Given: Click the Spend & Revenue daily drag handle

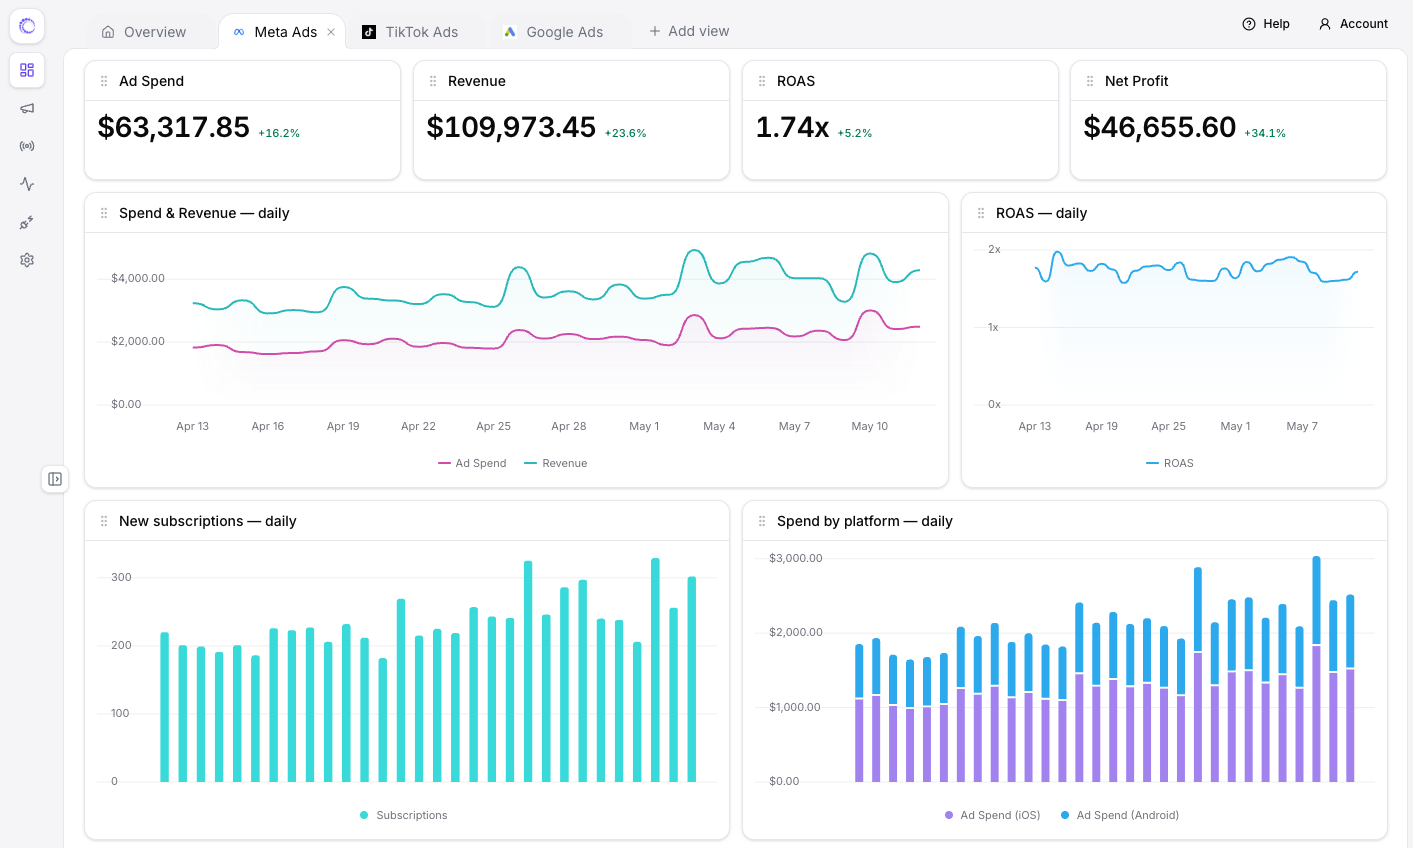Looking at the screenshot, I should 104,213.
